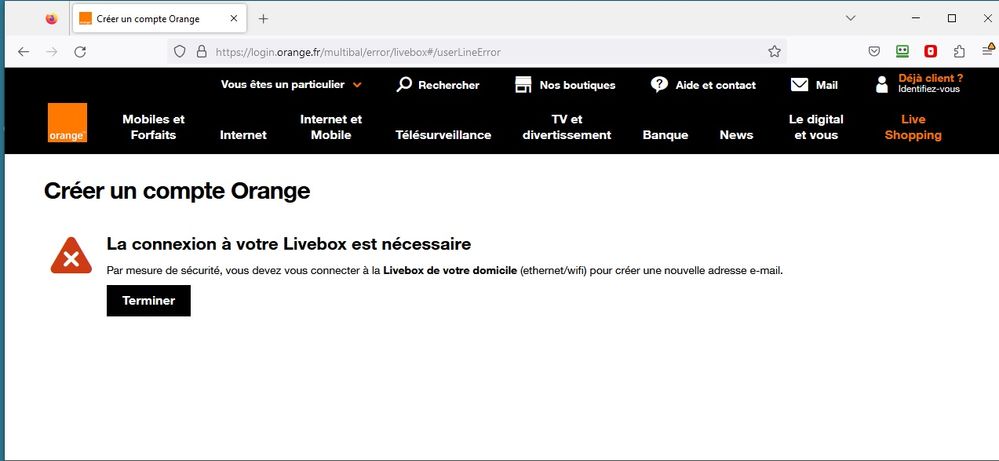
Task: Minimize the Firefox window
Action: (x=916, y=18)
